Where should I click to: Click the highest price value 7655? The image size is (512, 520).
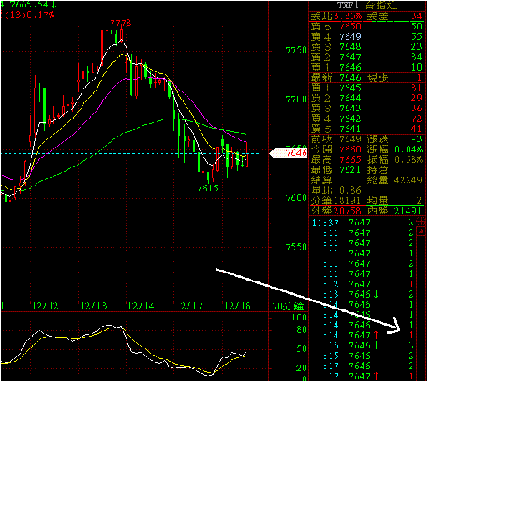[350, 160]
